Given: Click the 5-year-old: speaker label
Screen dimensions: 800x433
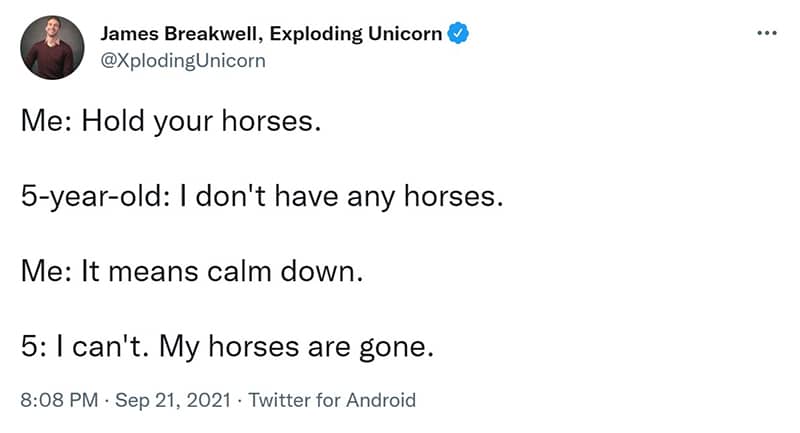Looking at the screenshot, I should 95,197.
